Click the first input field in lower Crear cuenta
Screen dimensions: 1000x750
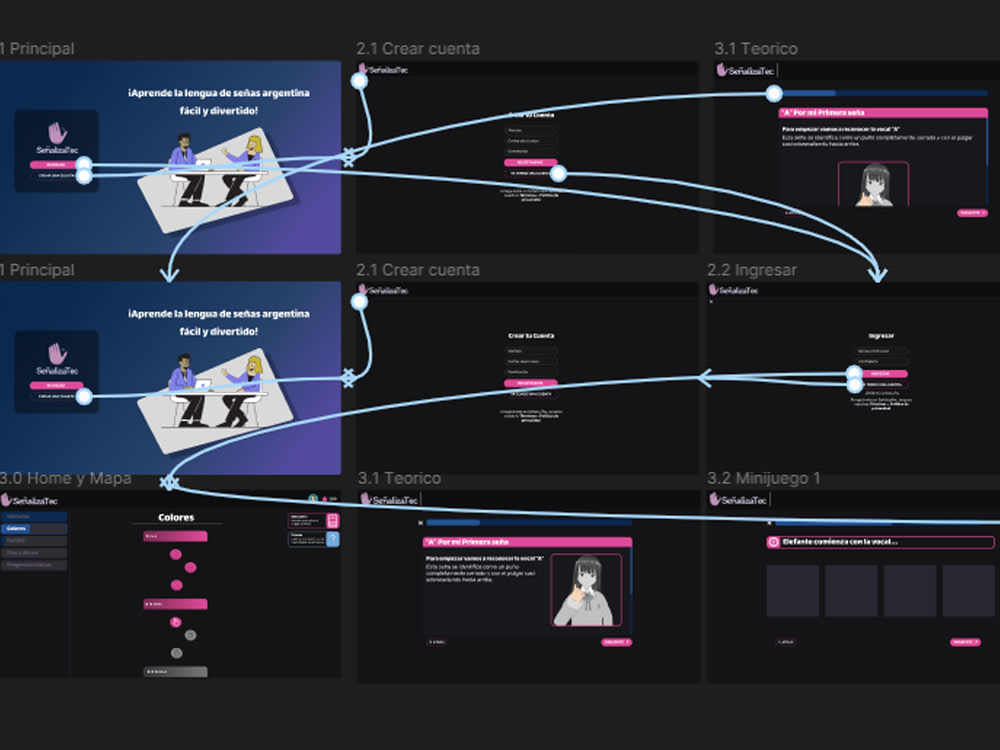(531, 351)
